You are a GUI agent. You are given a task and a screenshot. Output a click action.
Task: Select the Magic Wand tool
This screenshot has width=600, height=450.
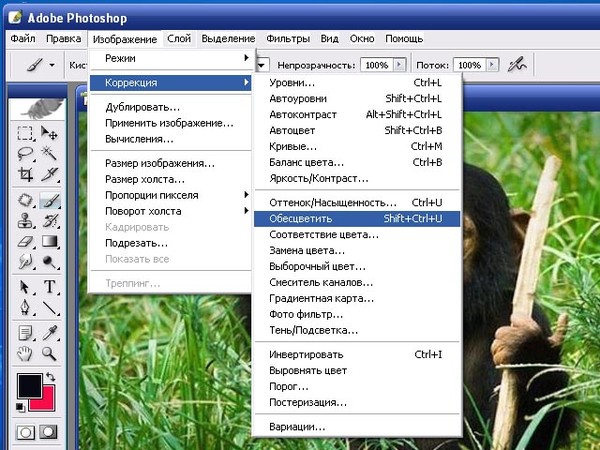pyautogui.click(x=49, y=154)
